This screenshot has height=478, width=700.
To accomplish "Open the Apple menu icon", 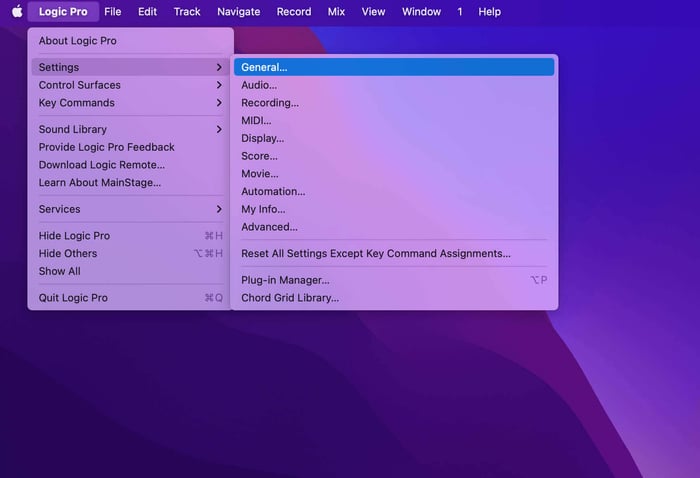I will (17, 11).
